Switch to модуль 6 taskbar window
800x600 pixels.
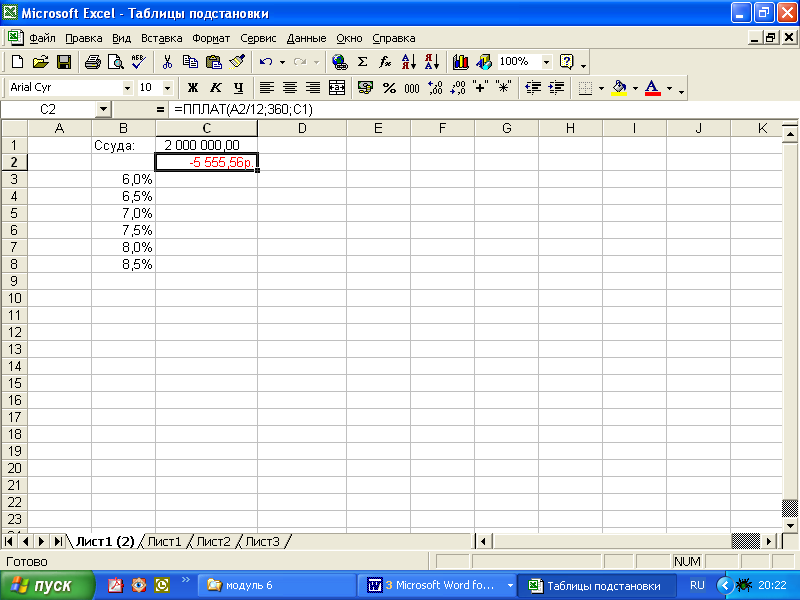(x=276, y=585)
